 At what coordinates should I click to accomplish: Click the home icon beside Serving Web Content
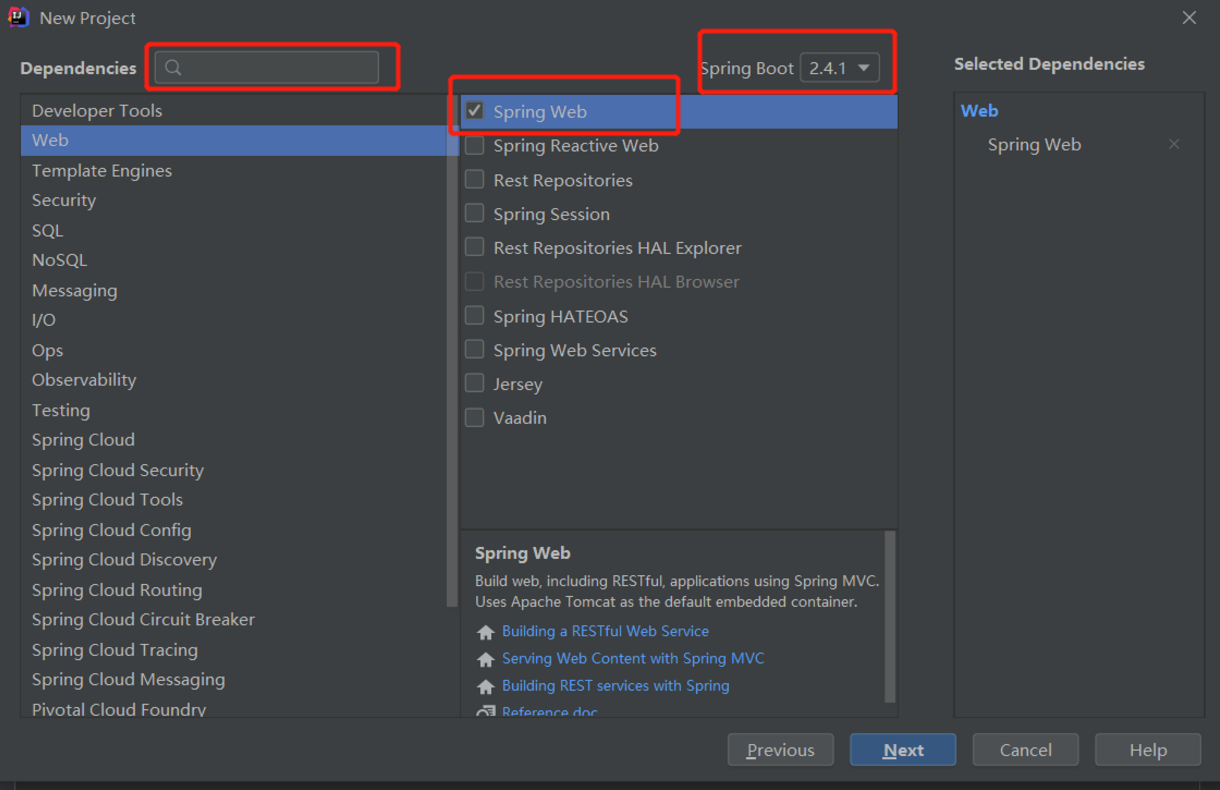(486, 659)
